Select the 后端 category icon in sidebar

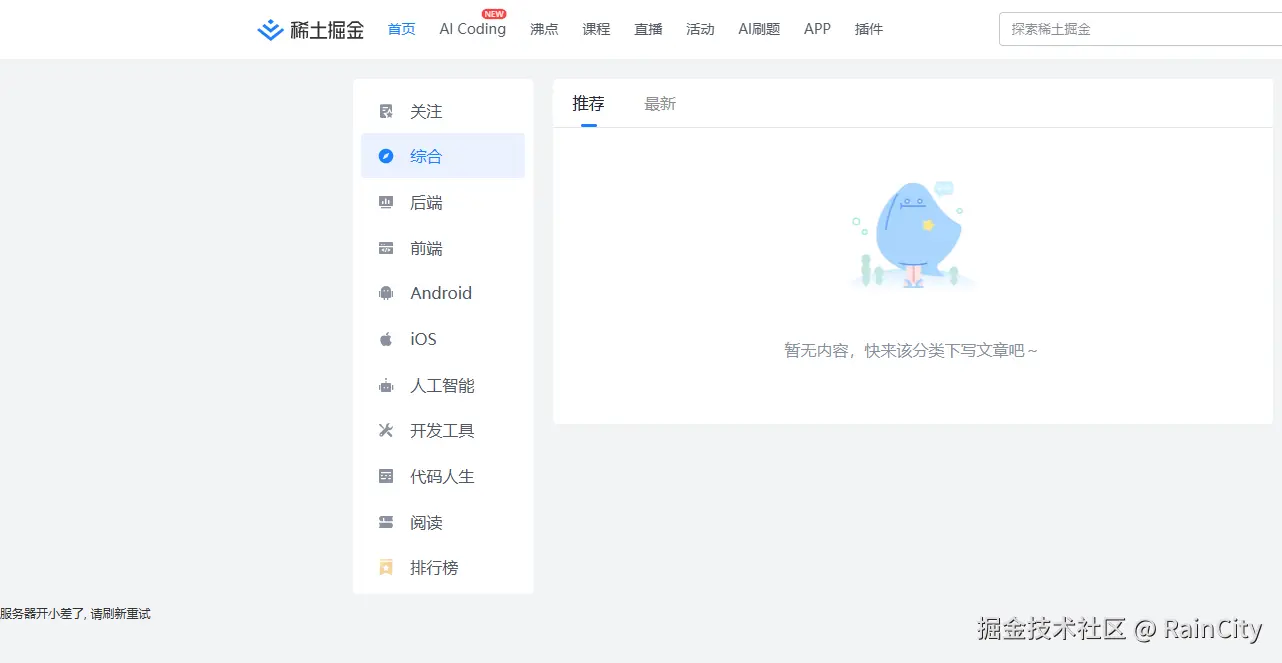386,202
